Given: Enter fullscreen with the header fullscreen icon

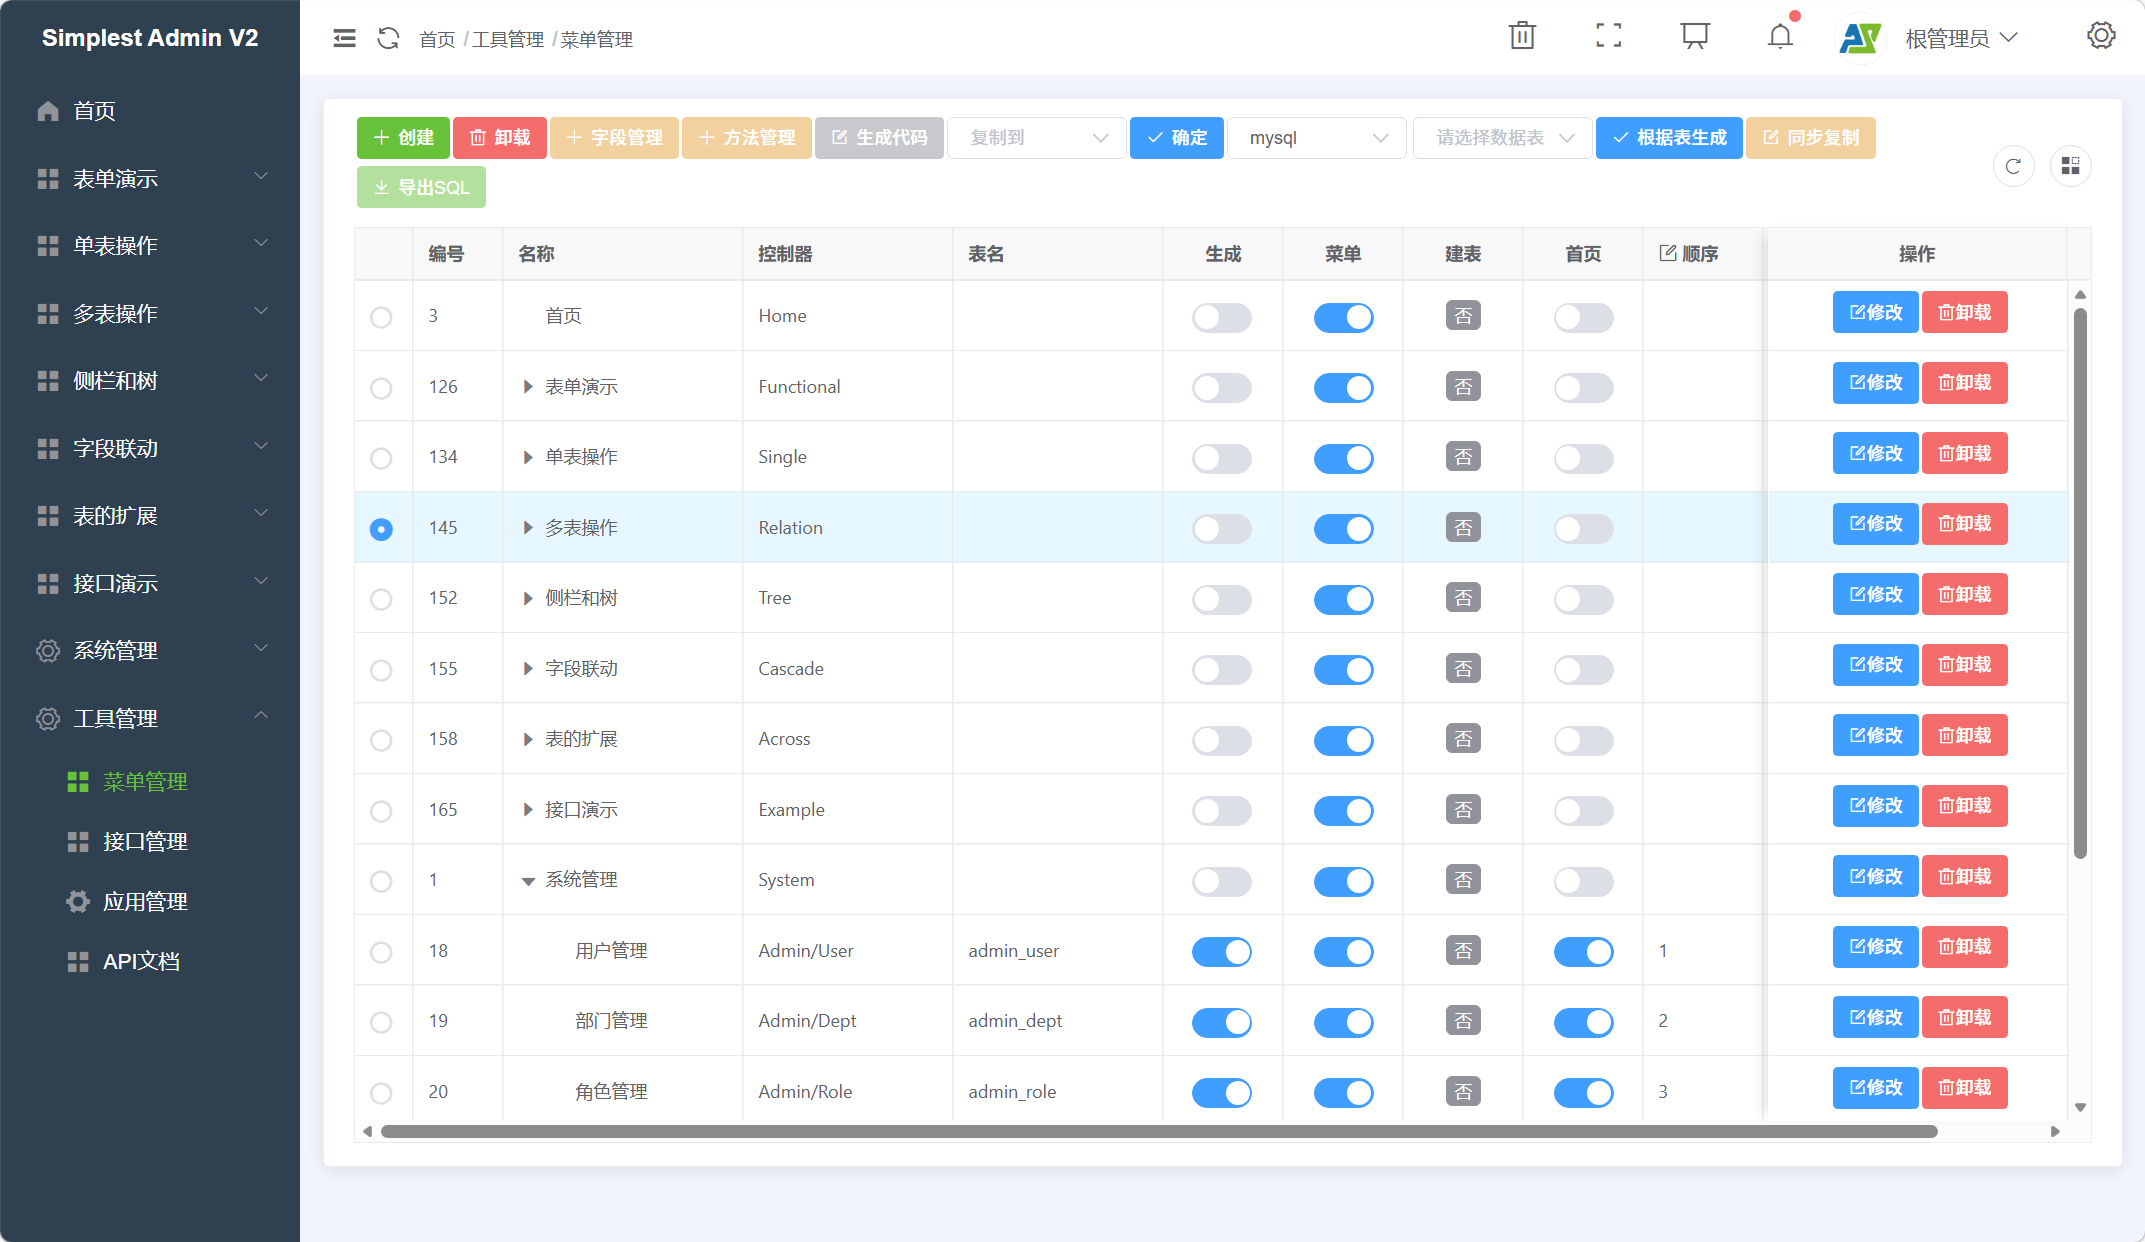Looking at the screenshot, I should (1608, 36).
